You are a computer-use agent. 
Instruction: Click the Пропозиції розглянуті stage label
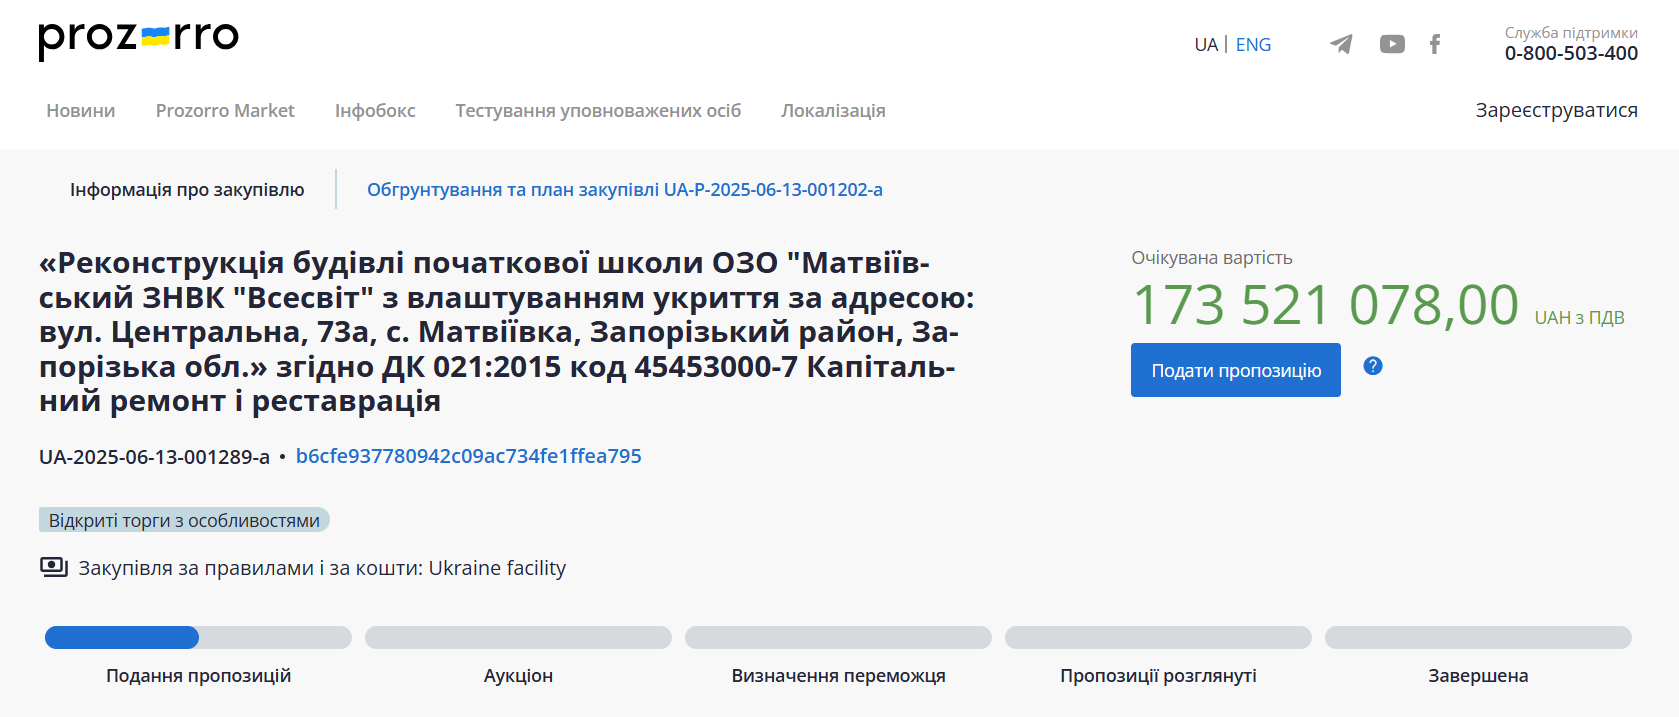pos(1158,676)
